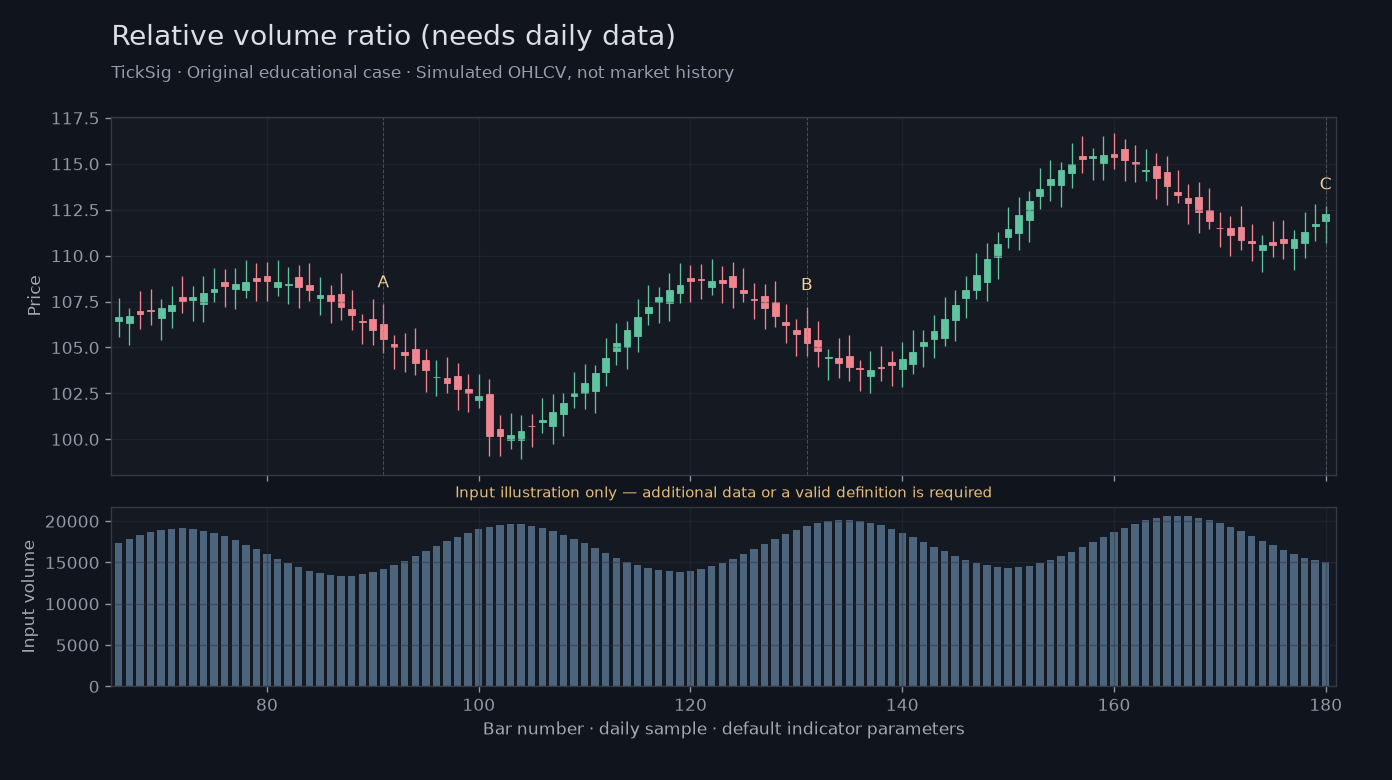Image resolution: width=1392 pixels, height=780 pixels.
Task: Click the bar number 80 tick label
Action: tap(267, 703)
